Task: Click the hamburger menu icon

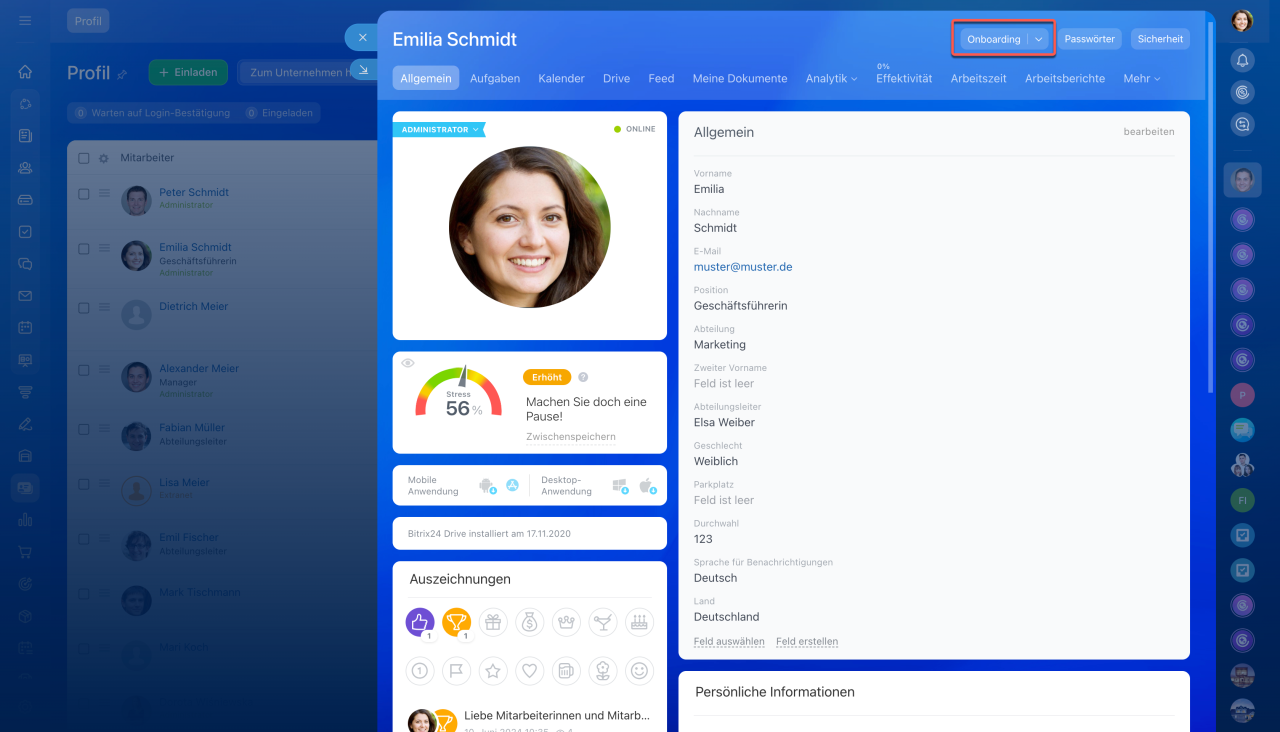Action: [x=25, y=20]
